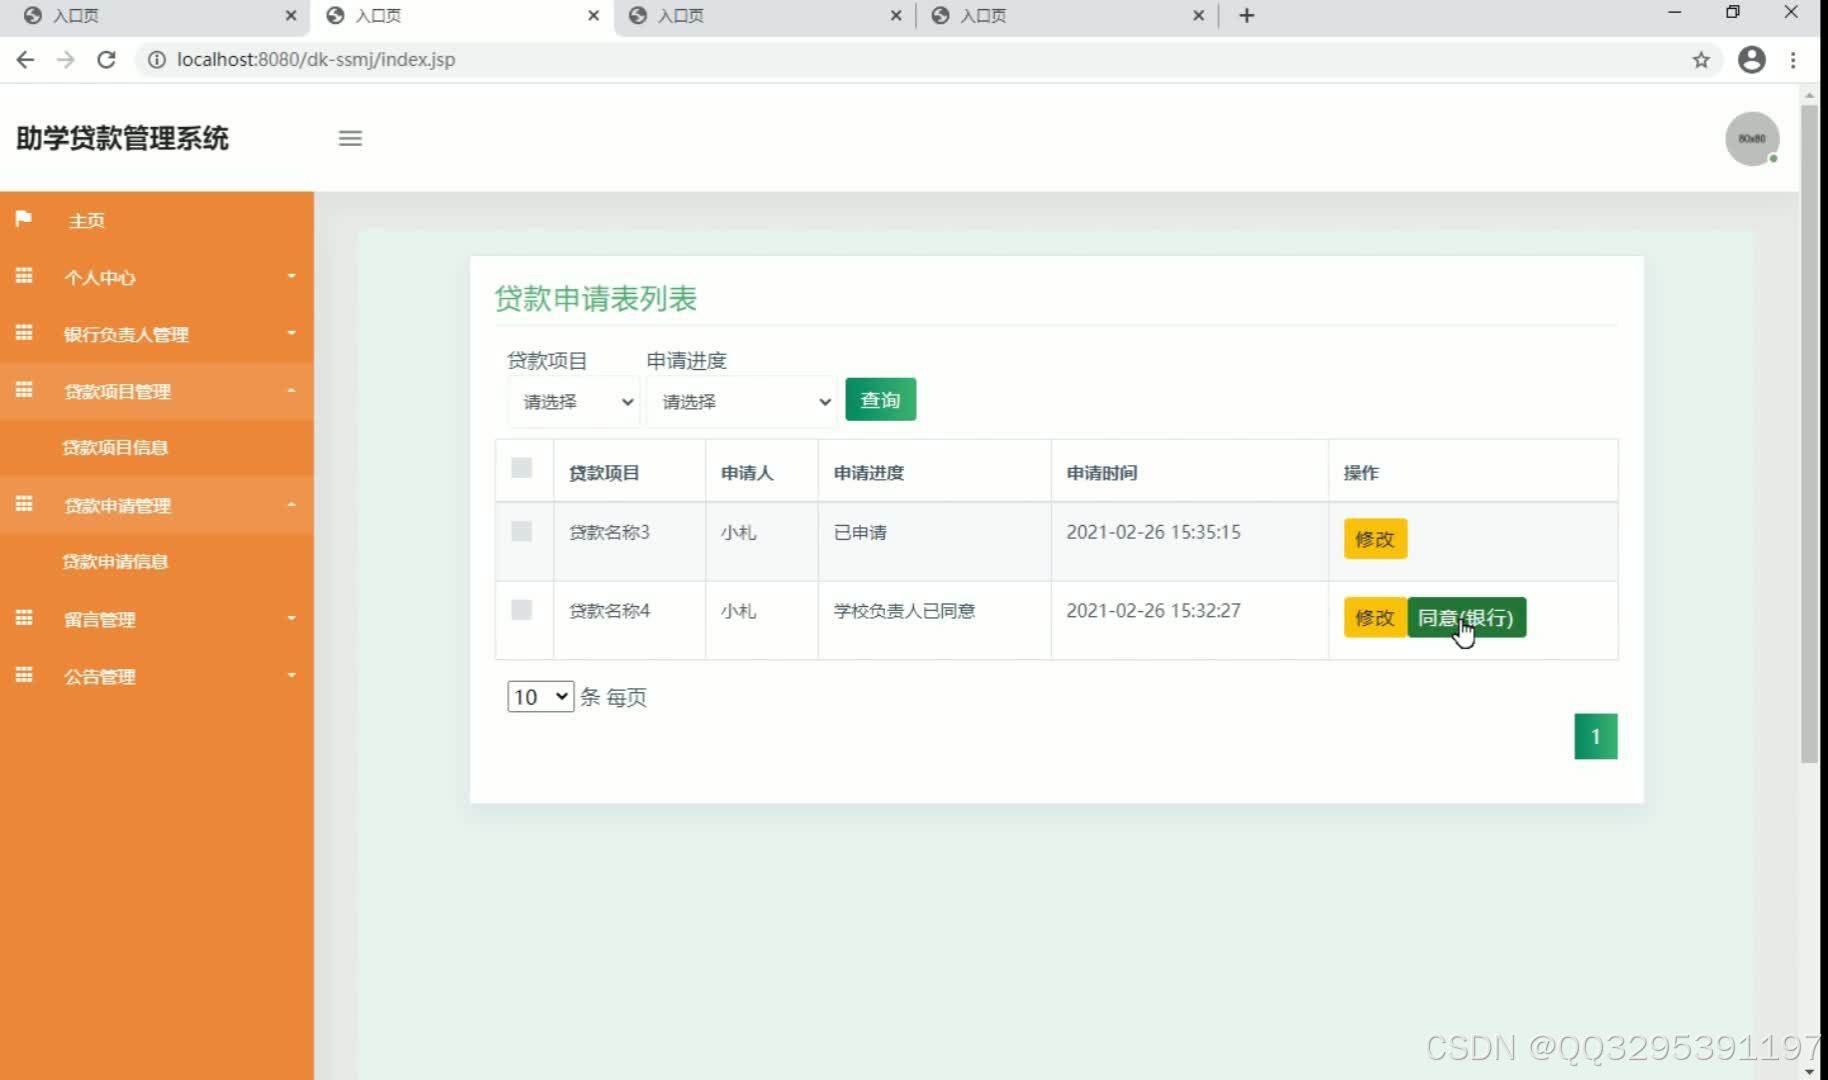Select 留言管理 in the sidebar

click(99, 619)
